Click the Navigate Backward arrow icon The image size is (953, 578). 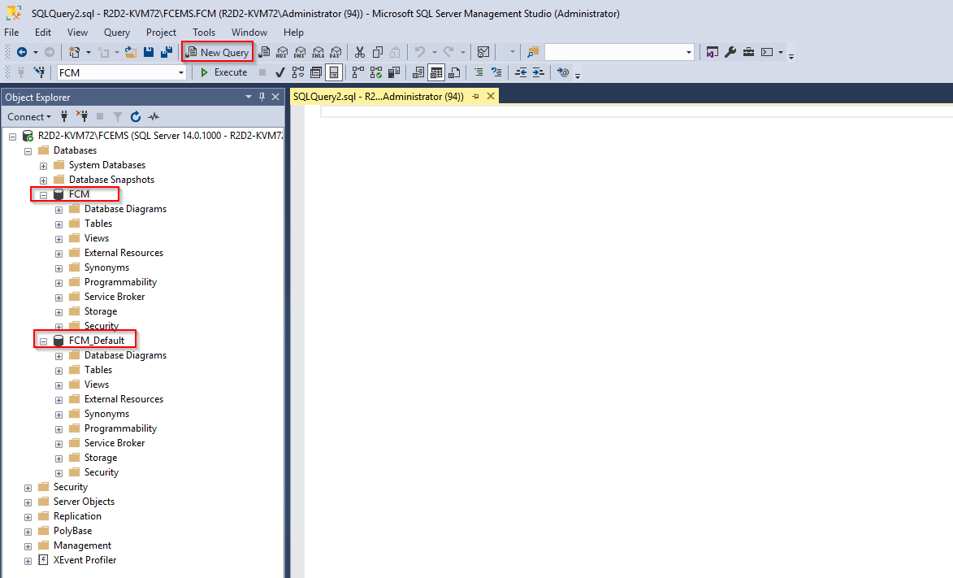pos(22,52)
